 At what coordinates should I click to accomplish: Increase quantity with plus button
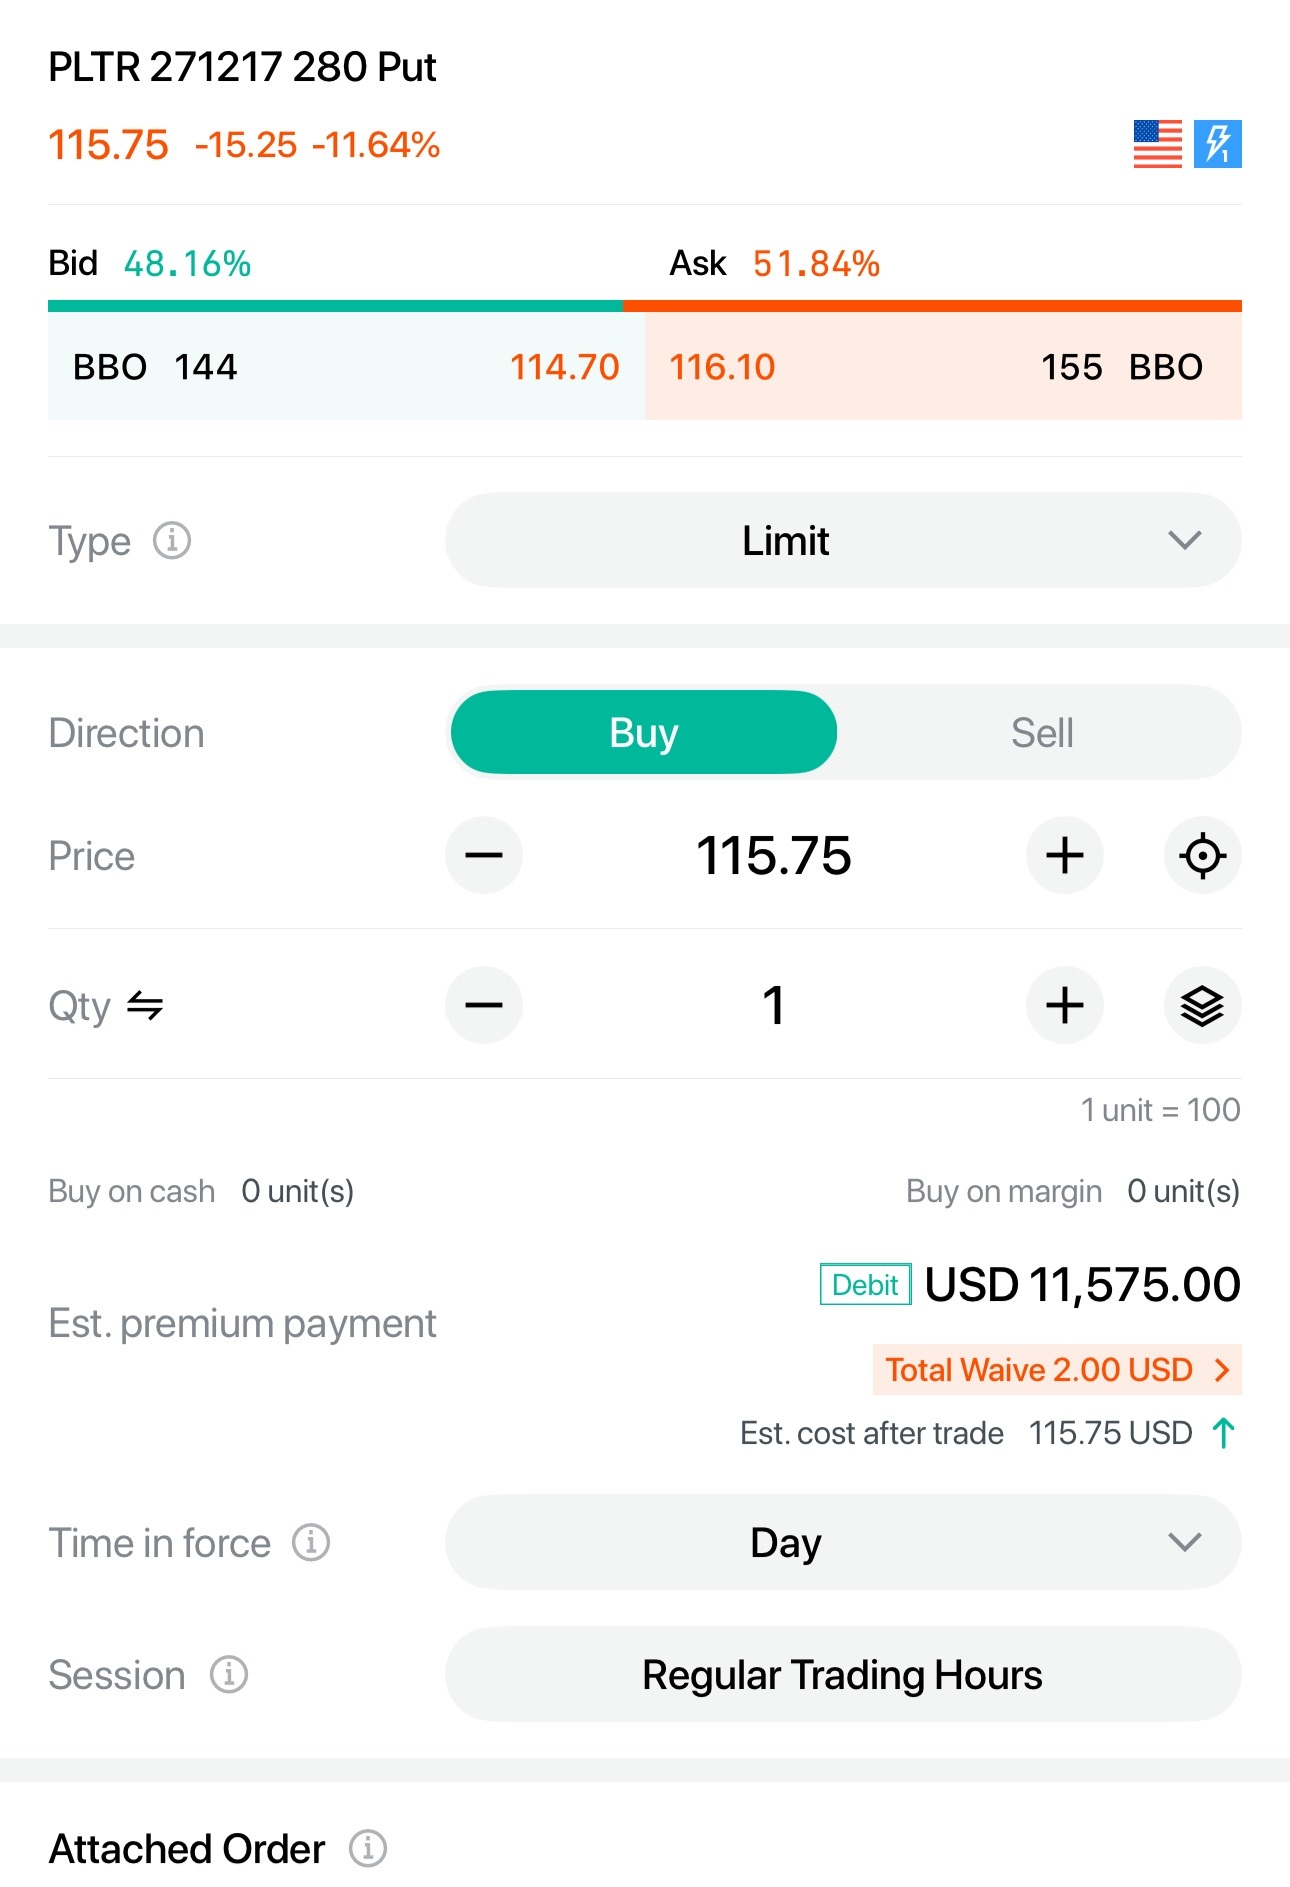tap(1065, 1006)
